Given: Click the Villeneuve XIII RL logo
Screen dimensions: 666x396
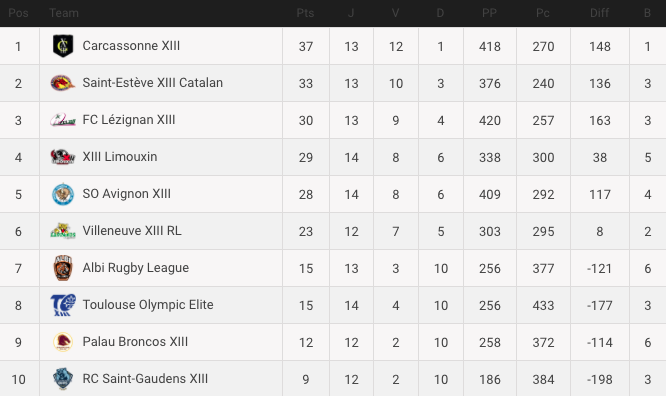Looking at the screenshot, I should coord(63,231).
